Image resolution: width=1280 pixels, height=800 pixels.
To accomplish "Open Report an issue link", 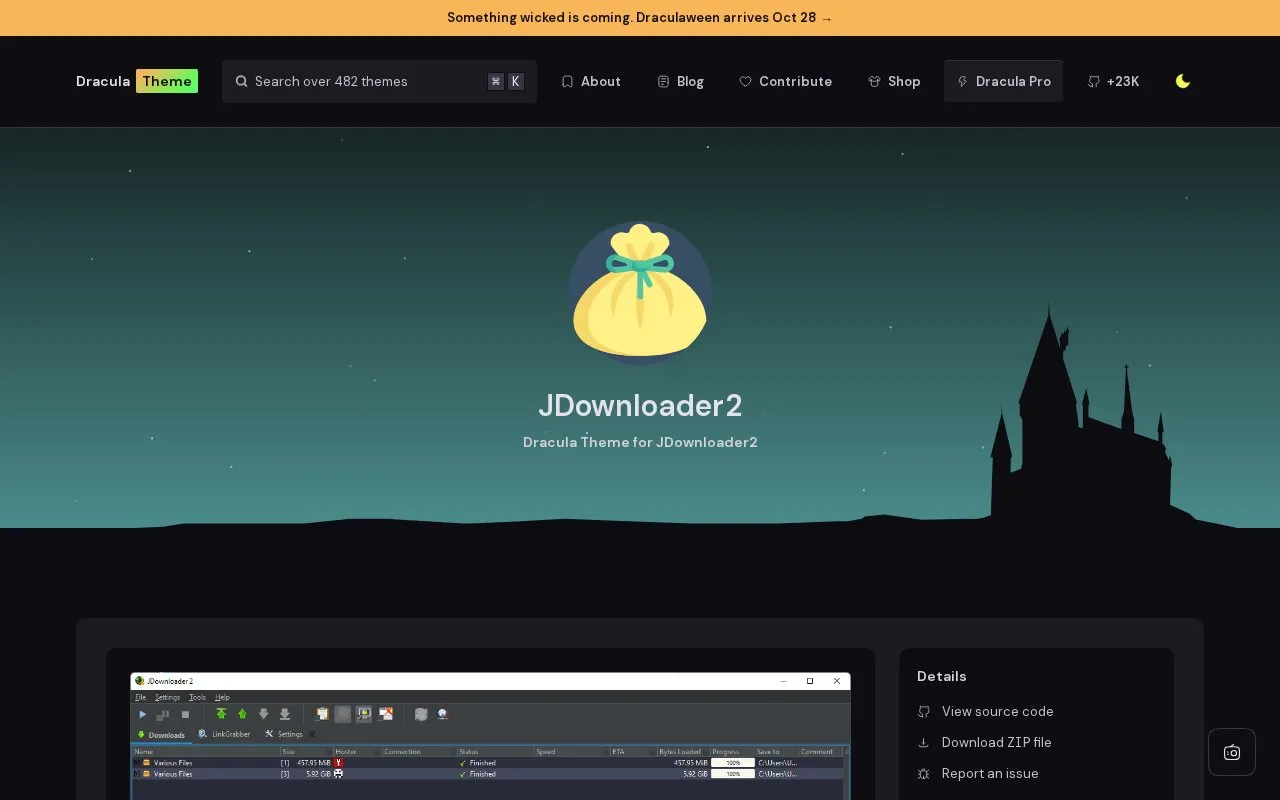I will pos(978,773).
